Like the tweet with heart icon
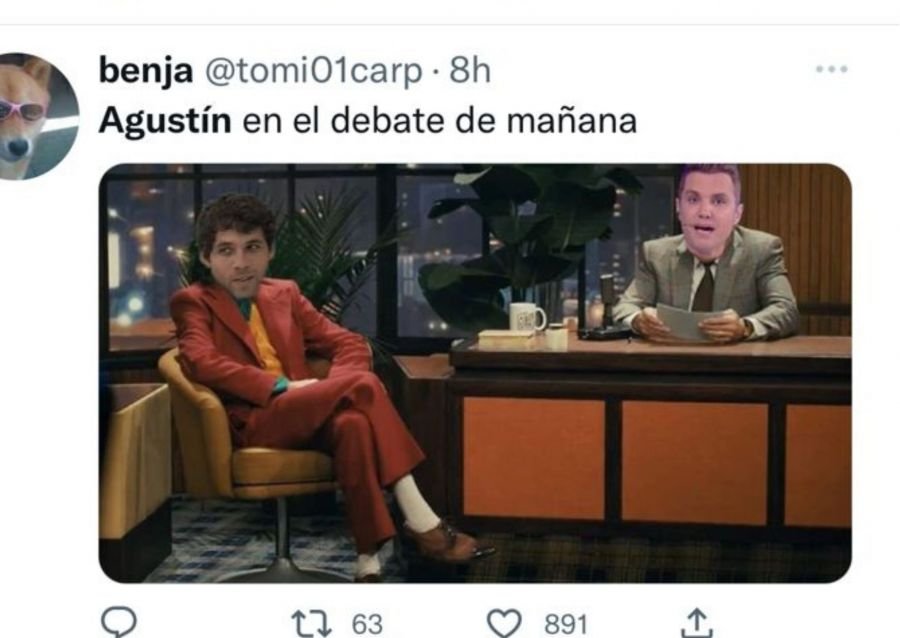The height and width of the screenshot is (638, 900). 504,623
